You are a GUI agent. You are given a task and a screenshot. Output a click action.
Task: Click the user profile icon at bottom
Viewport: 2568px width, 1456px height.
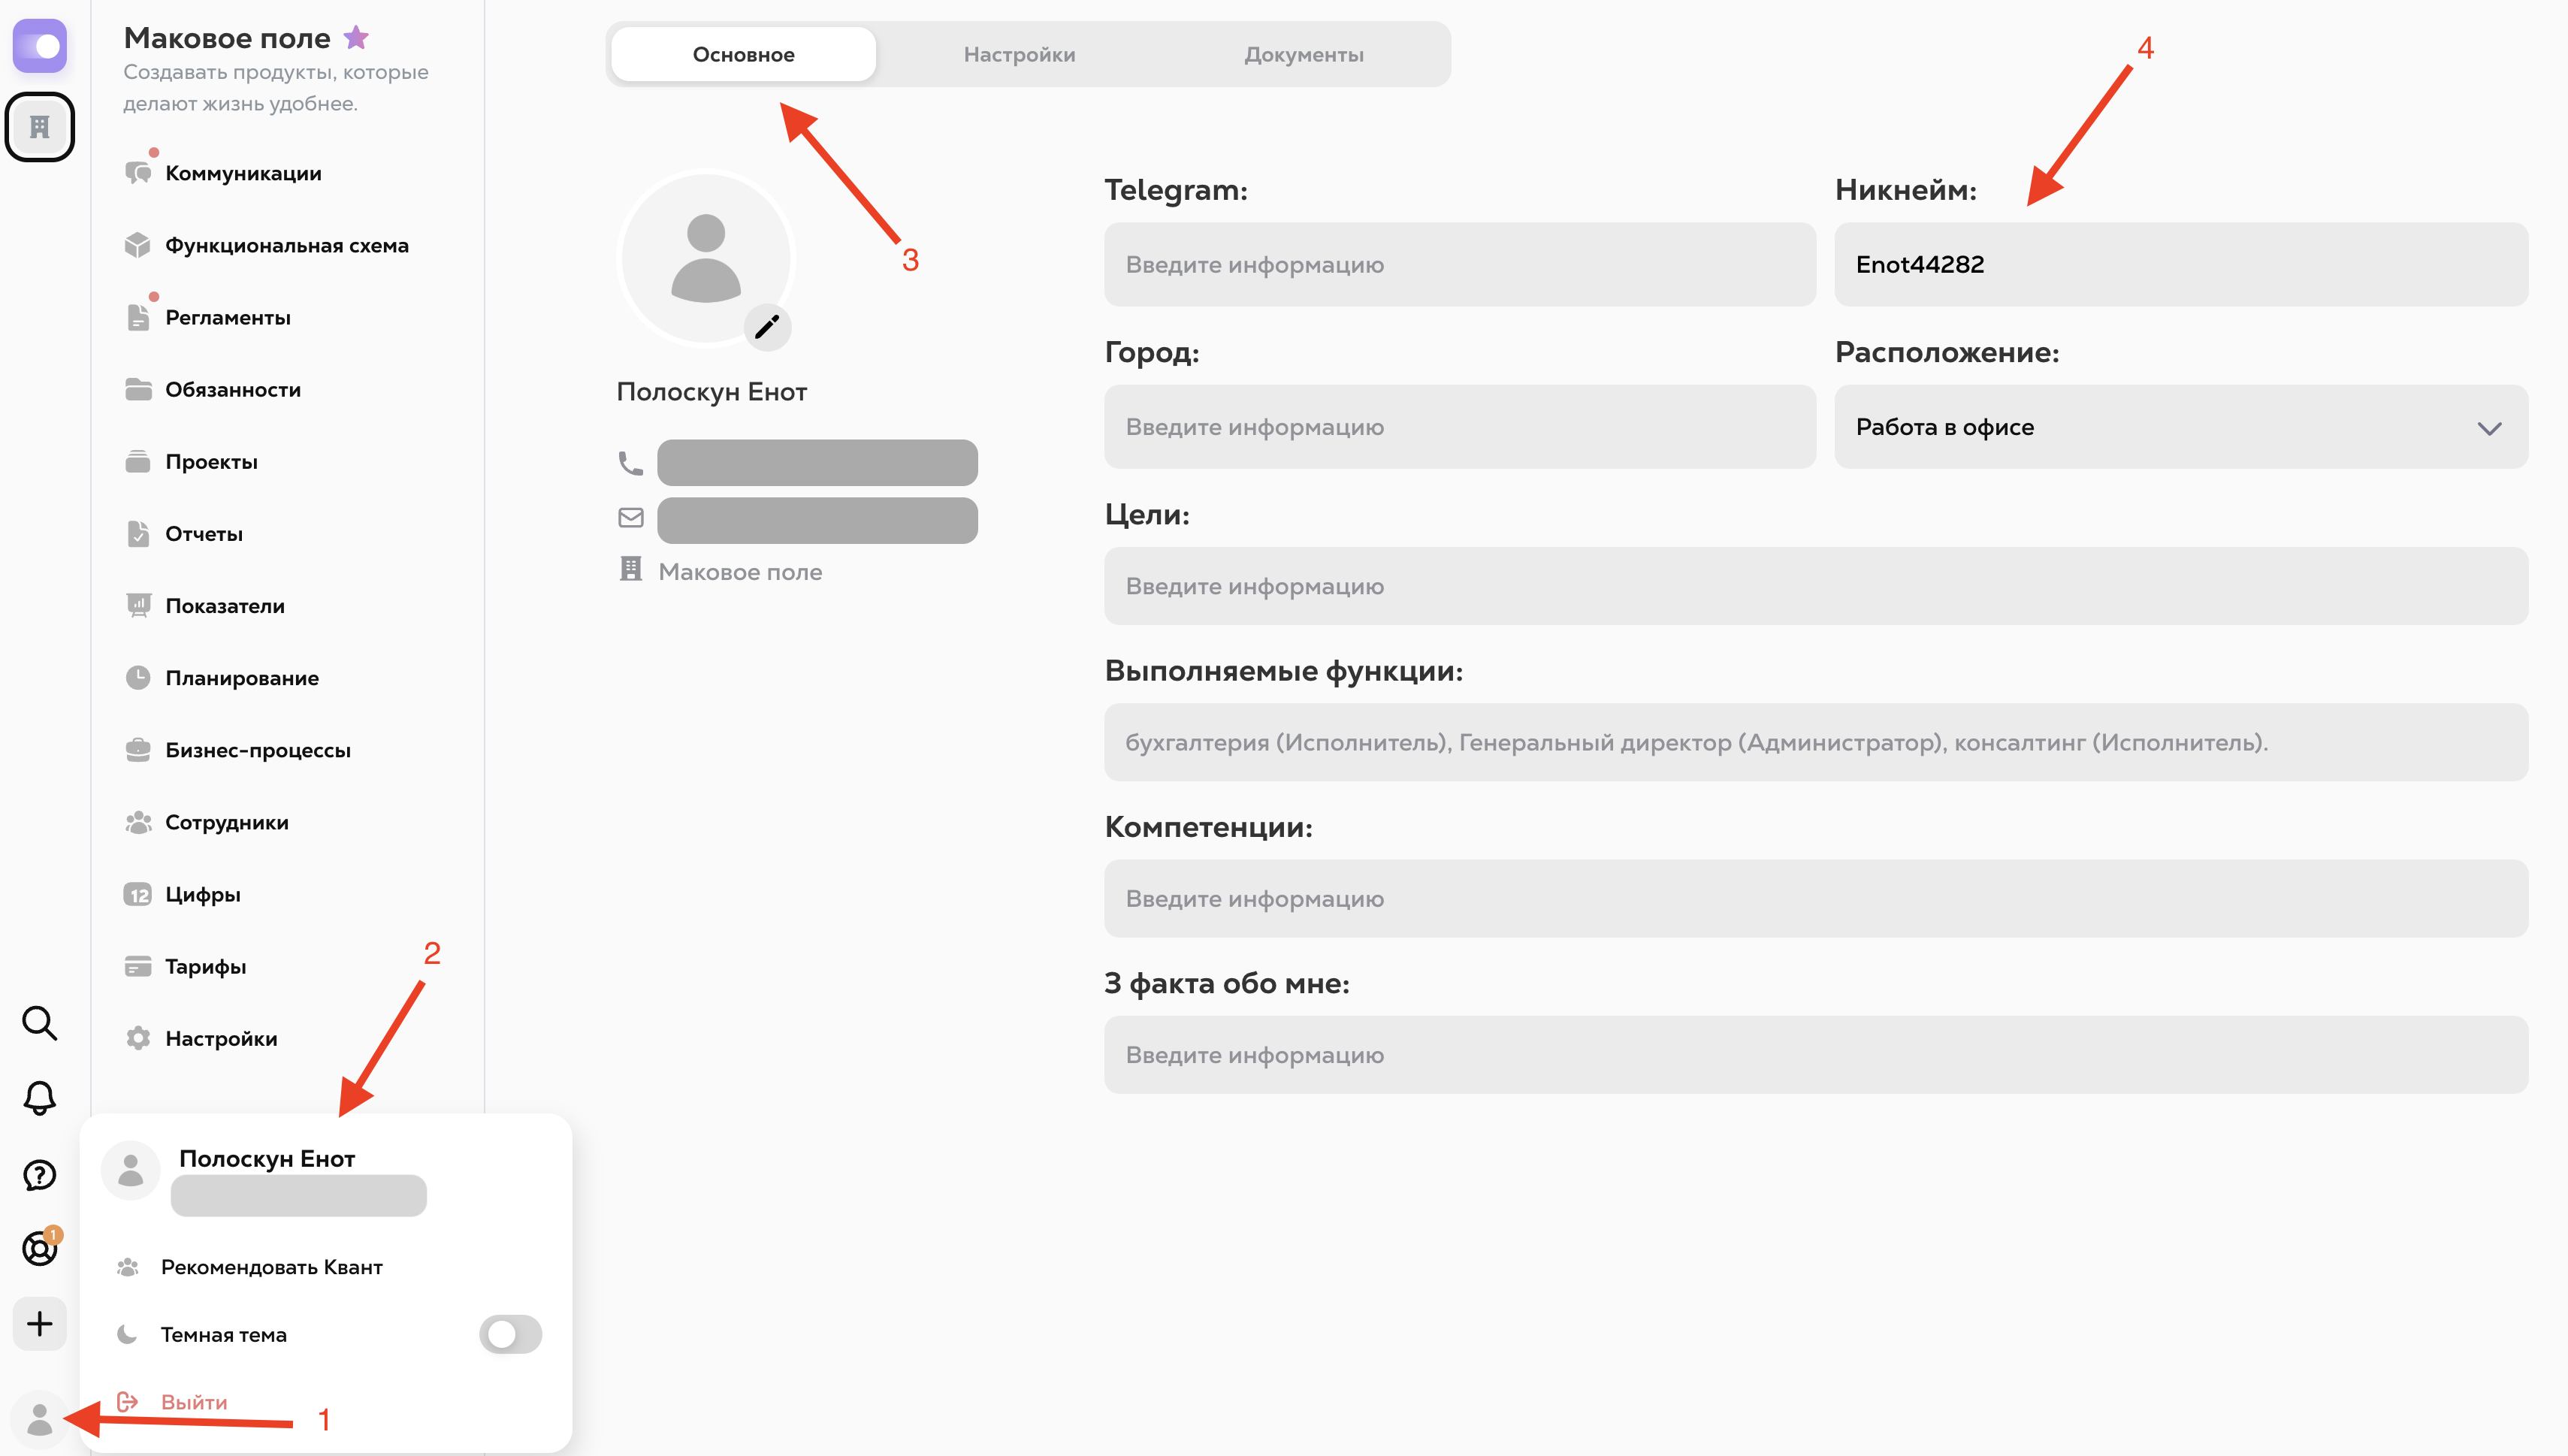(39, 1418)
